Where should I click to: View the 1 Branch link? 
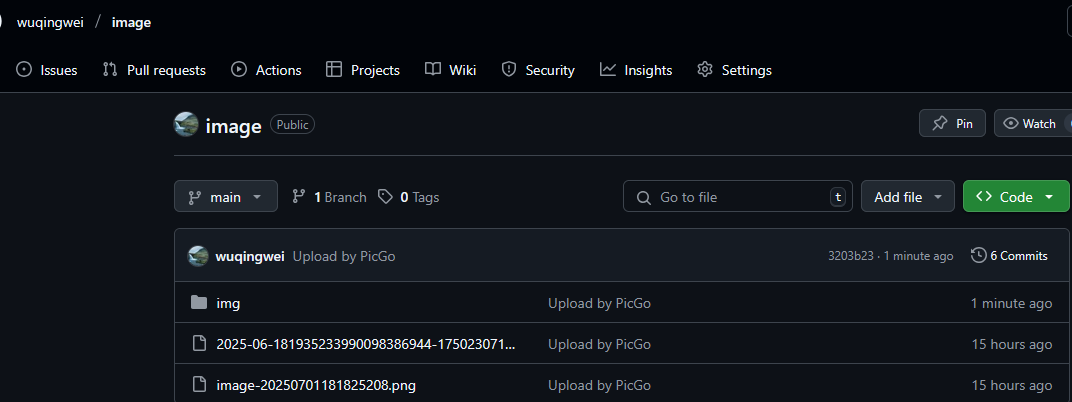point(329,197)
